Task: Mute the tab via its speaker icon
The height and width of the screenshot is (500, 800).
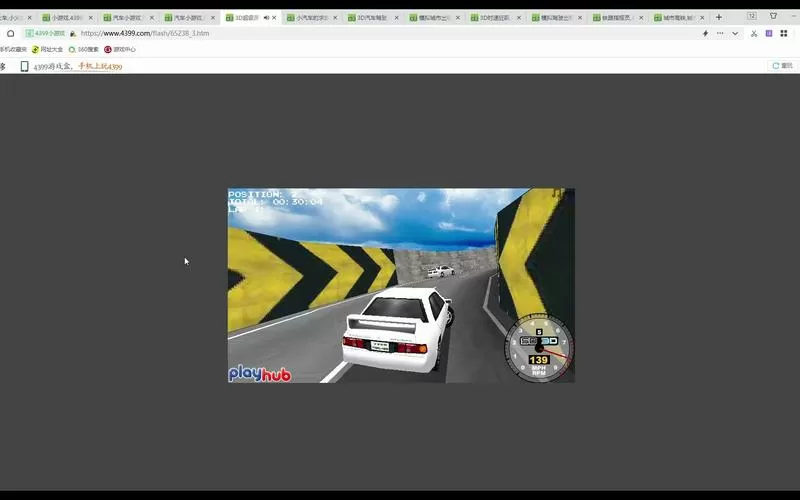Action: 266,17
